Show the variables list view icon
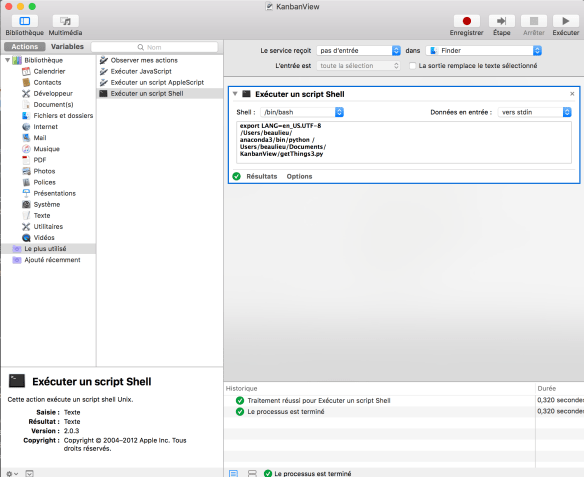 click(x=252, y=474)
